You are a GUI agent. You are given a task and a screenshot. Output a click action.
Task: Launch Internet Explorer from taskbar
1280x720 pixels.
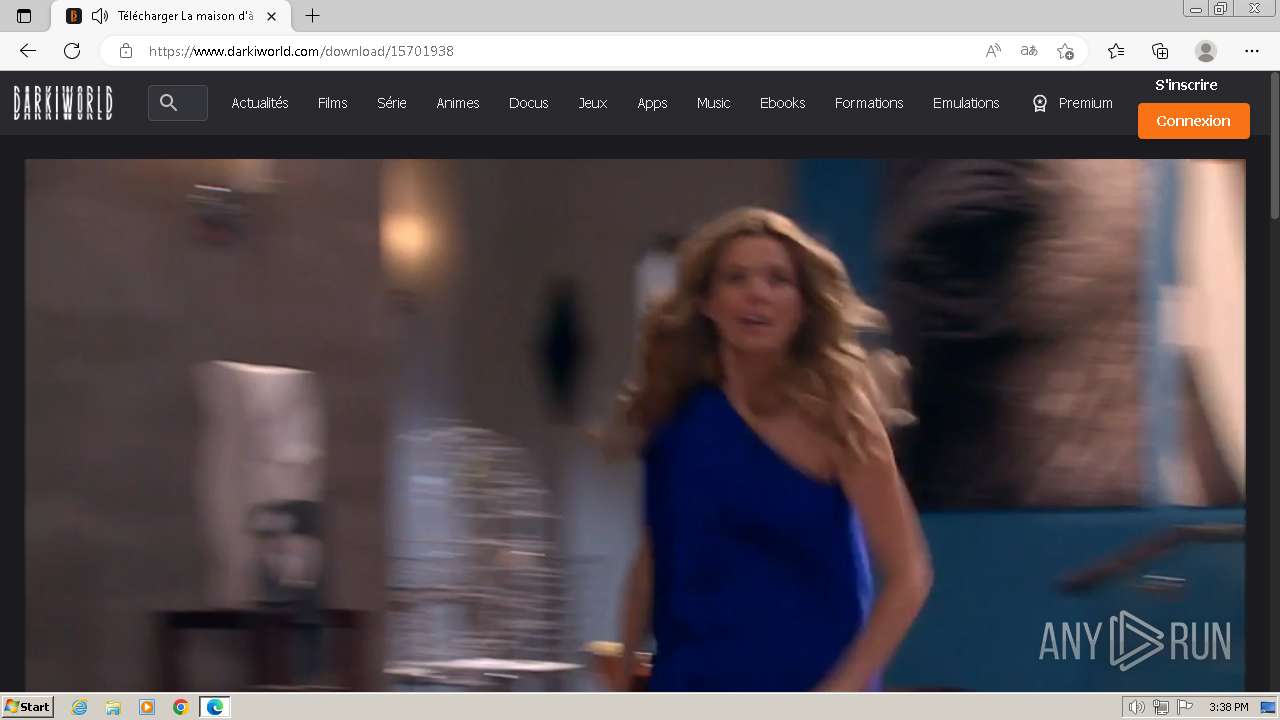click(x=80, y=707)
